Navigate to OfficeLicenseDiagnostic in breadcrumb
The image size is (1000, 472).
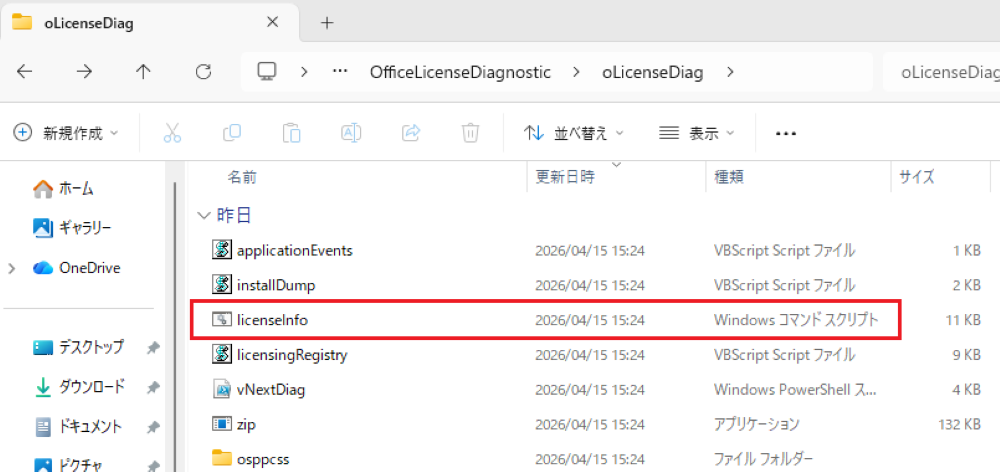pyautogui.click(x=460, y=72)
